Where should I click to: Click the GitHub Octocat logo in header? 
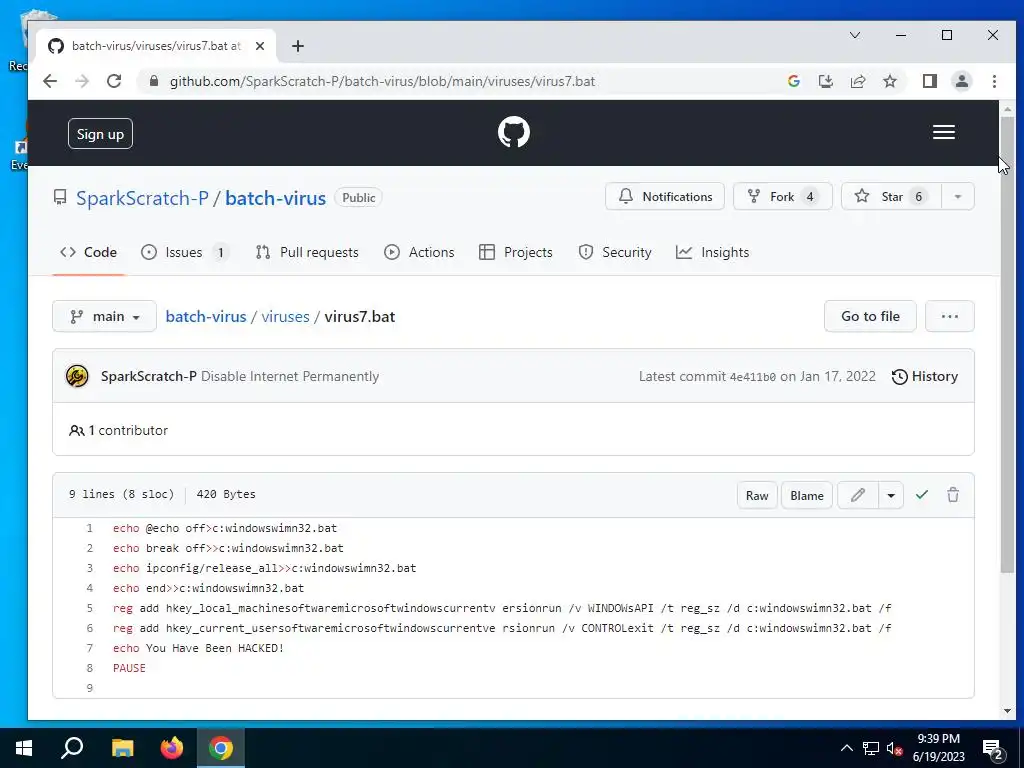pyautogui.click(x=513, y=133)
